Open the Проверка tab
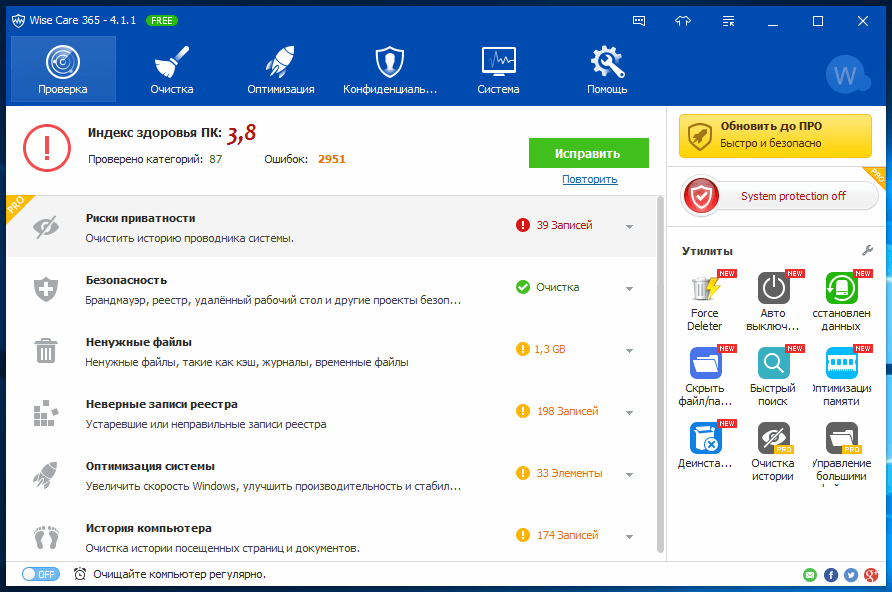Viewport: 892px width, 592px height. click(63, 69)
